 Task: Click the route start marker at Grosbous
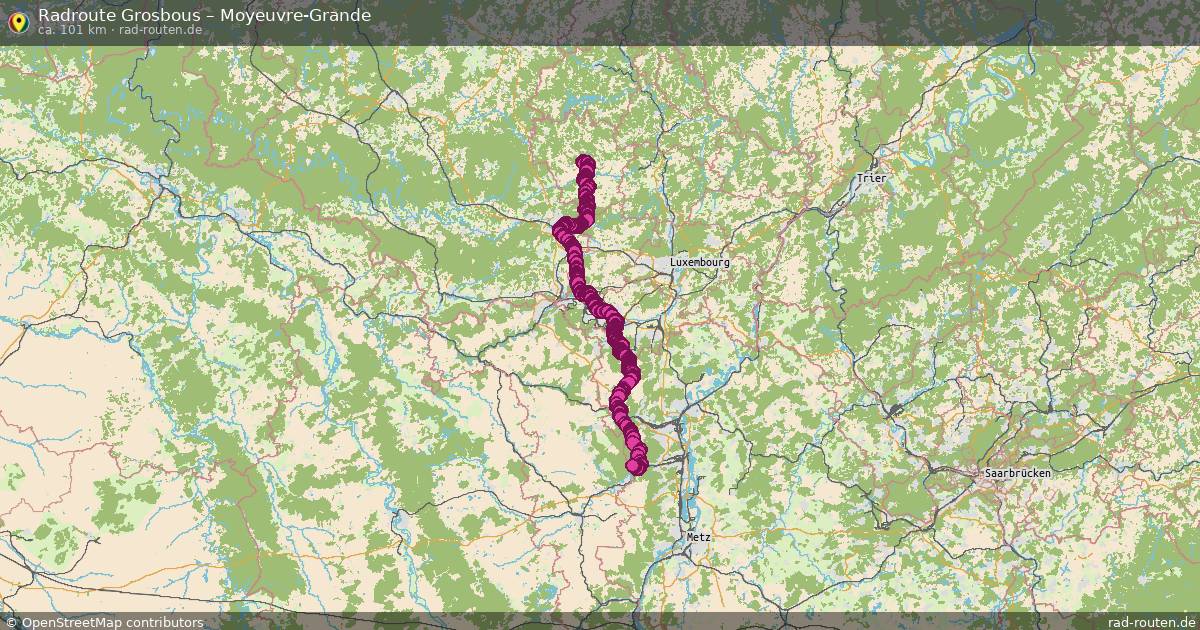point(586,163)
